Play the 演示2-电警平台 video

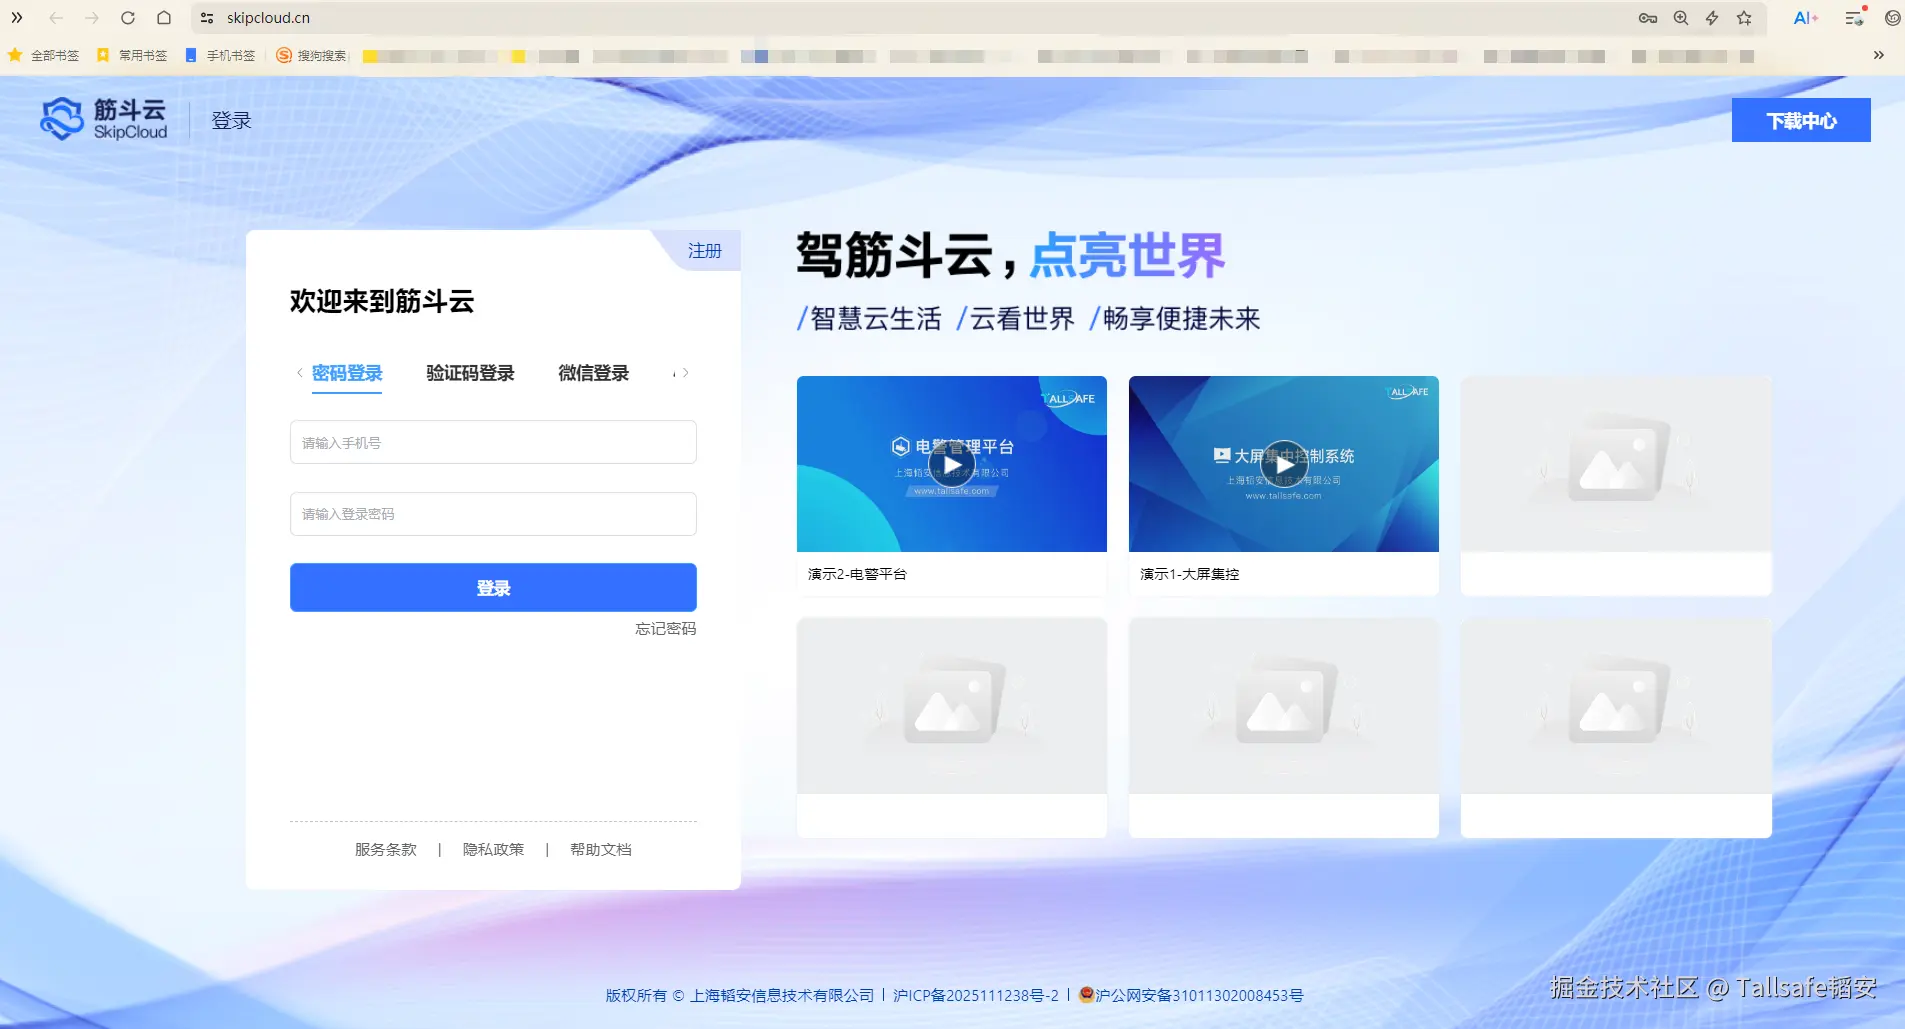click(952, 464)
